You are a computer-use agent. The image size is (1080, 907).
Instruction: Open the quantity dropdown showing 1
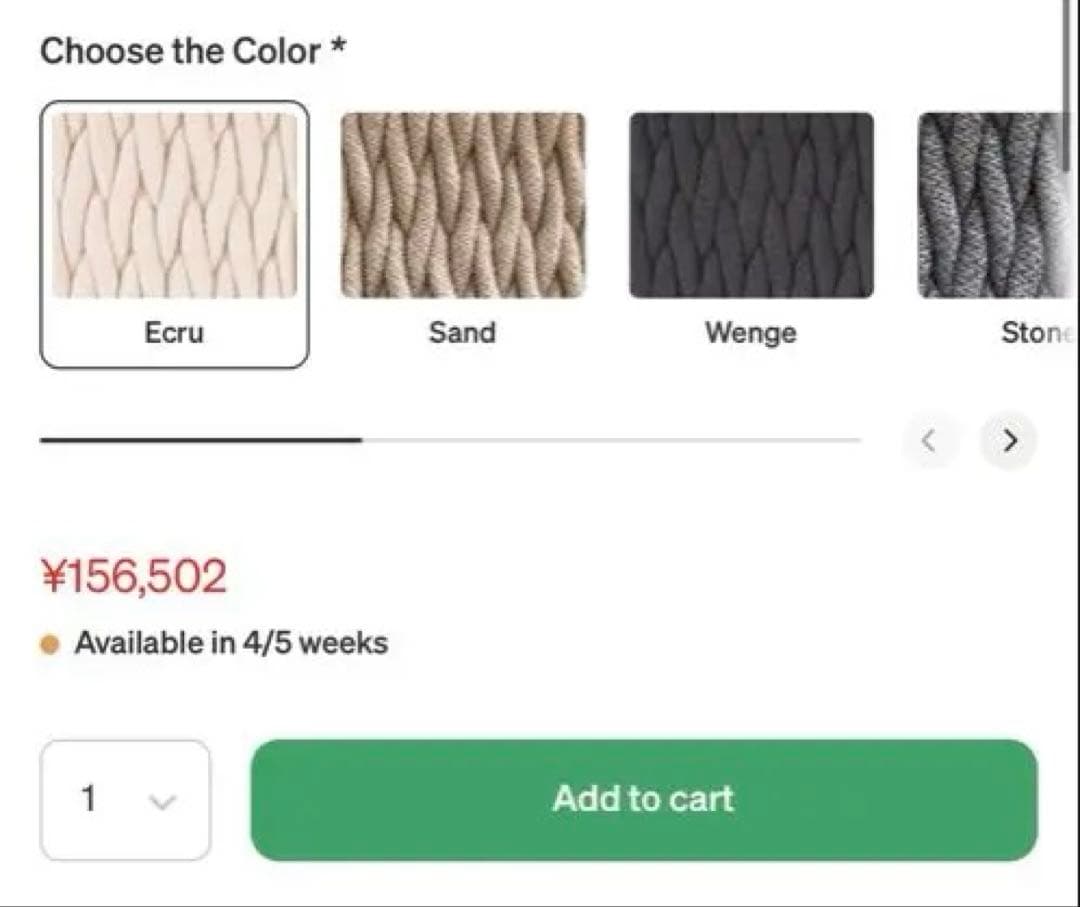coord(125,800)
